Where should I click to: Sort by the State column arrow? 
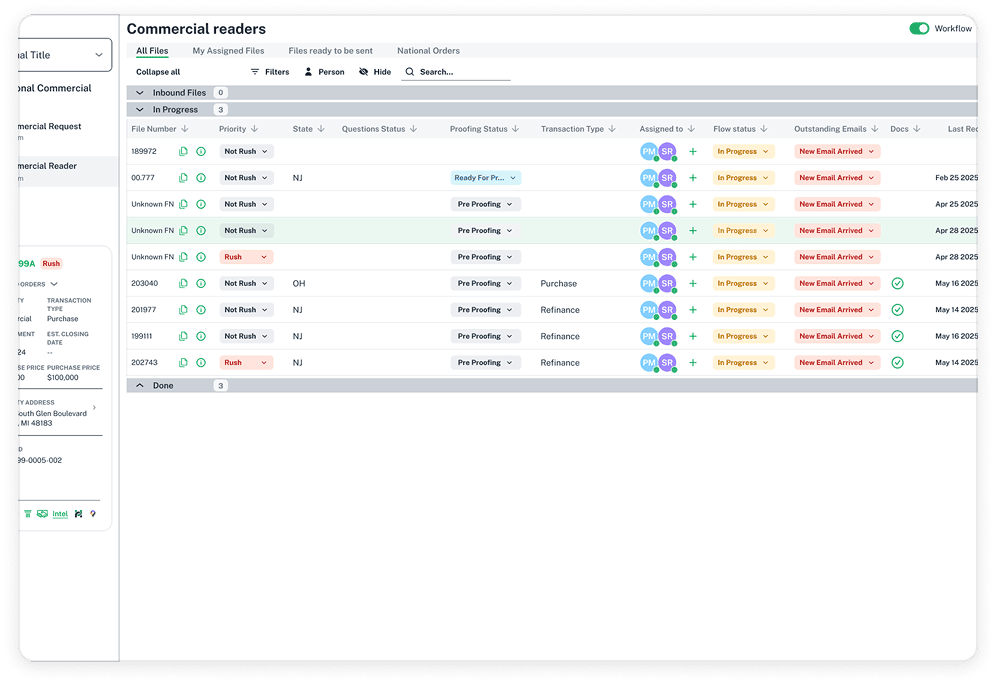pos(321,129)
